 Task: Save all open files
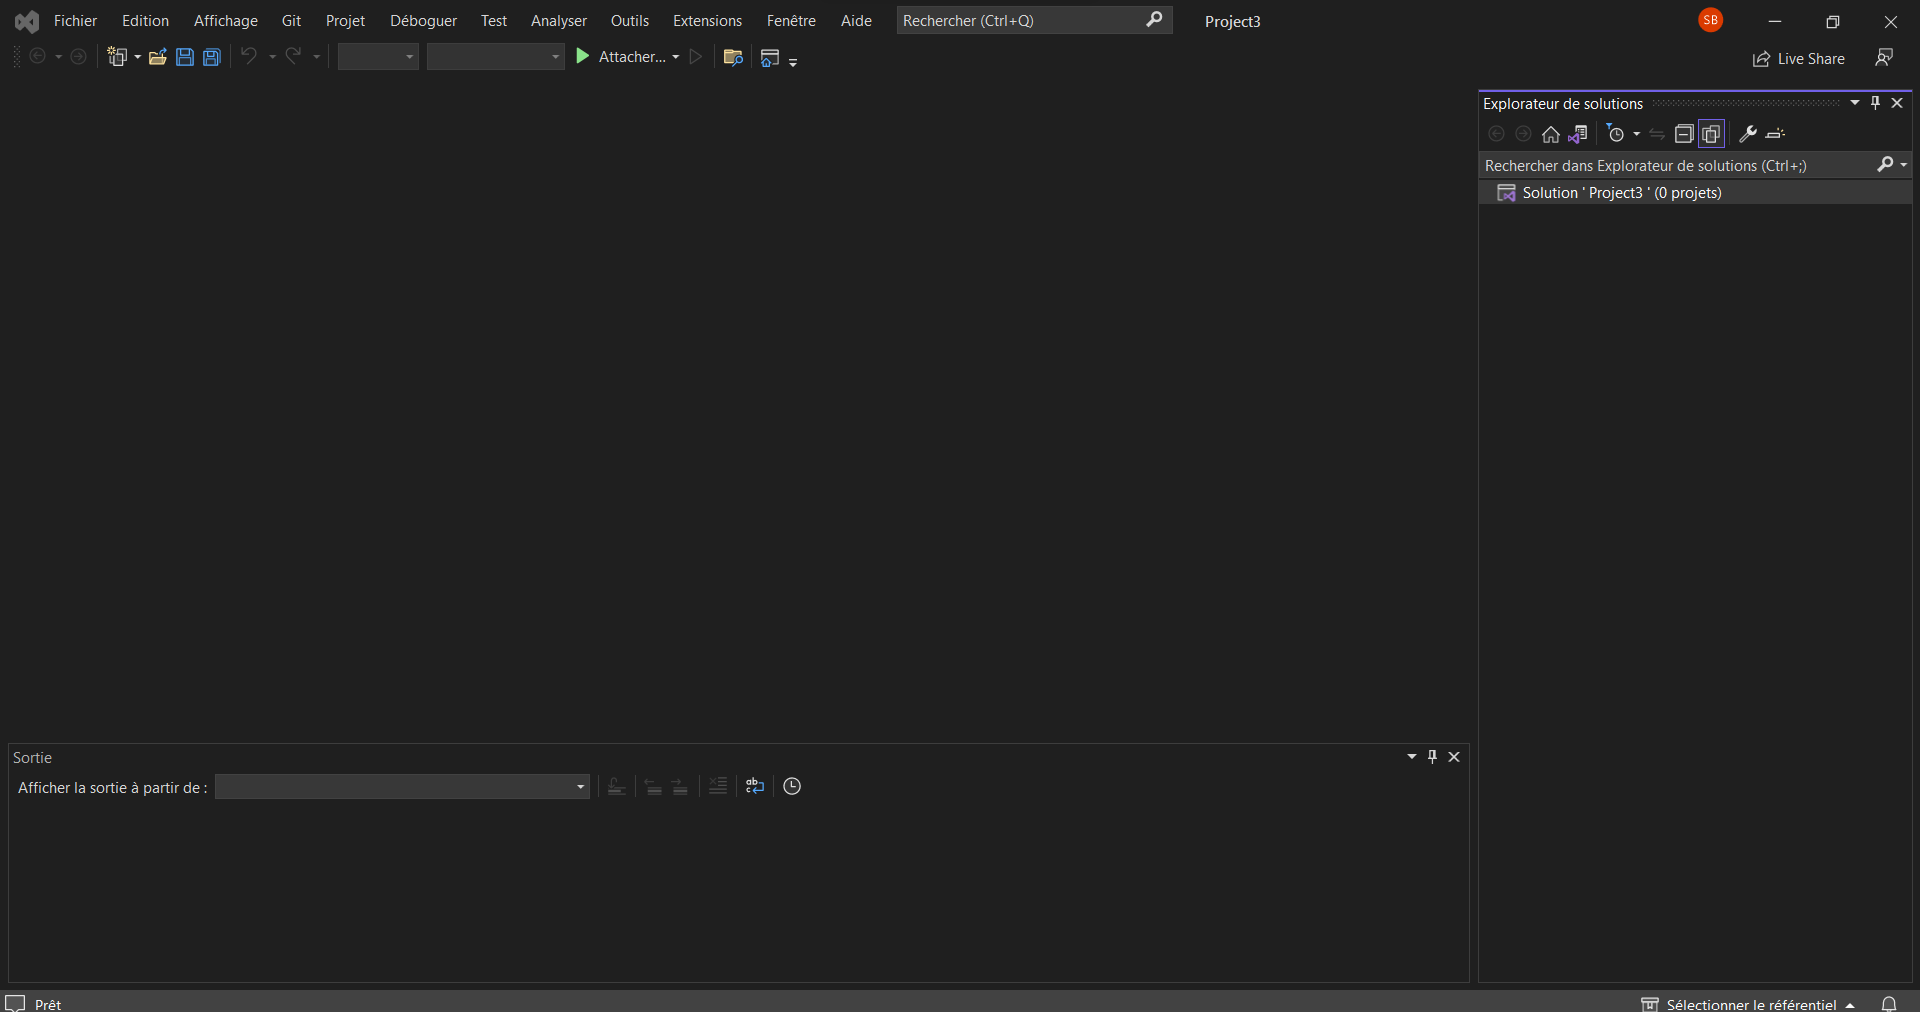(211, 57)
